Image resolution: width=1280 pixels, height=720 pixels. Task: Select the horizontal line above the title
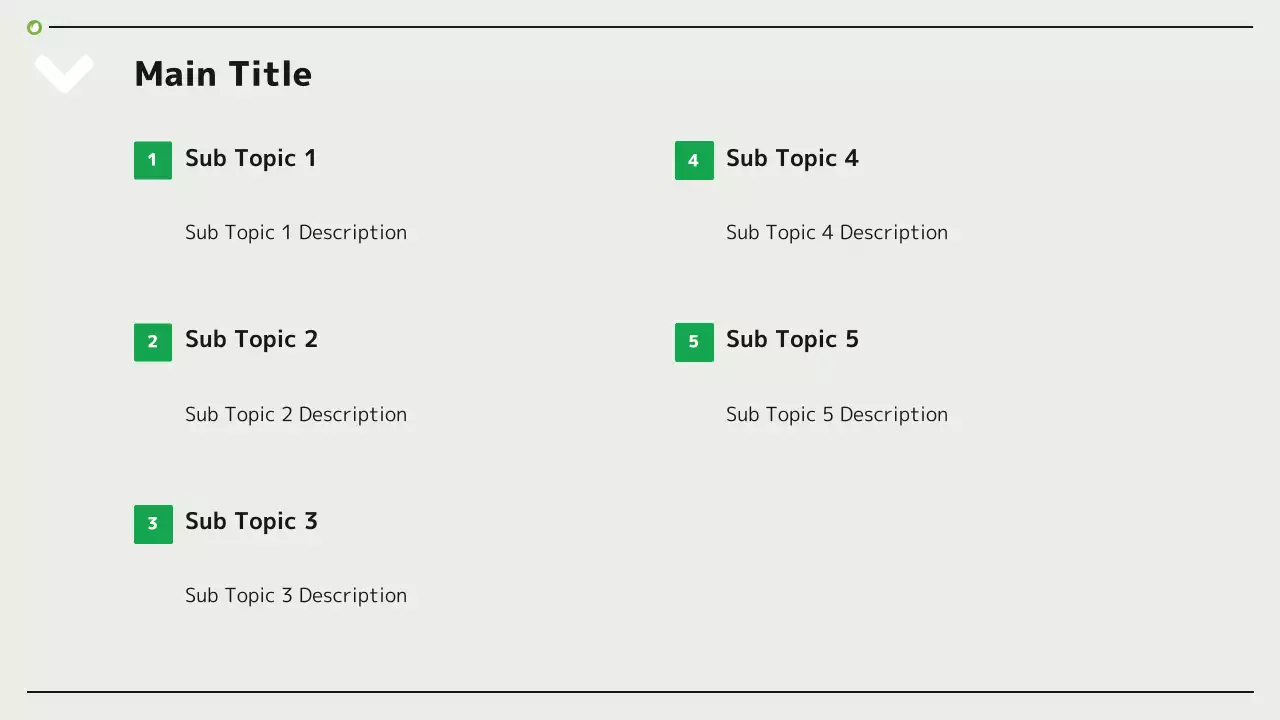click(x=650, y=27)
